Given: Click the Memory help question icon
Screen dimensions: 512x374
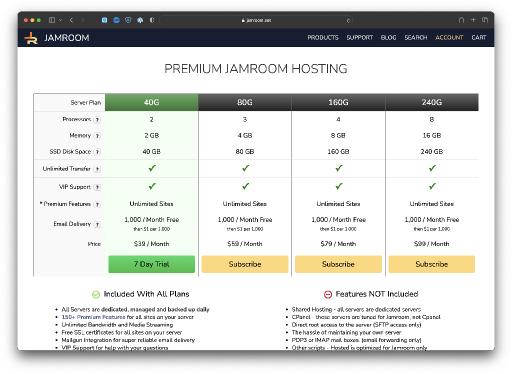Looking at the screenshot, I should (x=97, y=136).
